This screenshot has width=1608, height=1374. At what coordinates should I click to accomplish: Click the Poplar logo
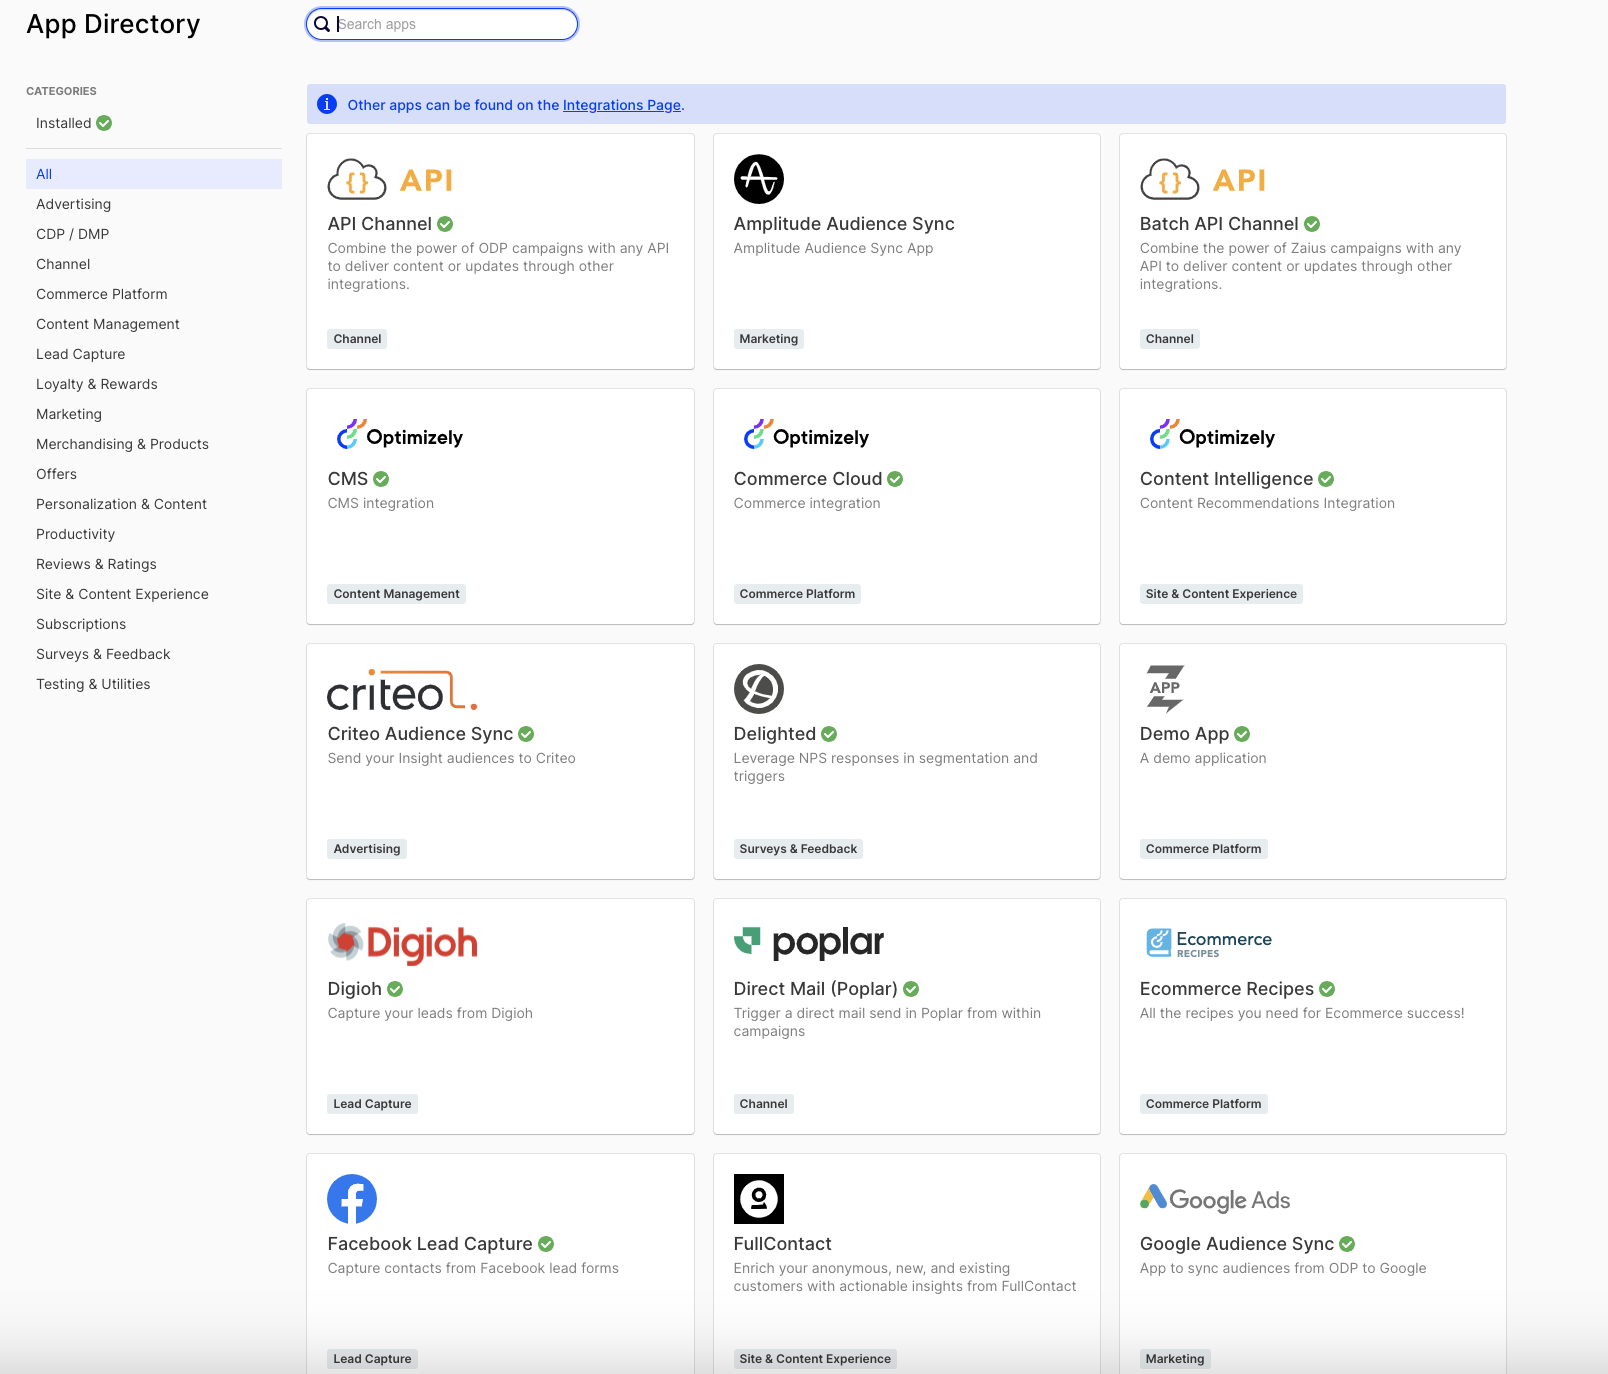coord(808,942)
